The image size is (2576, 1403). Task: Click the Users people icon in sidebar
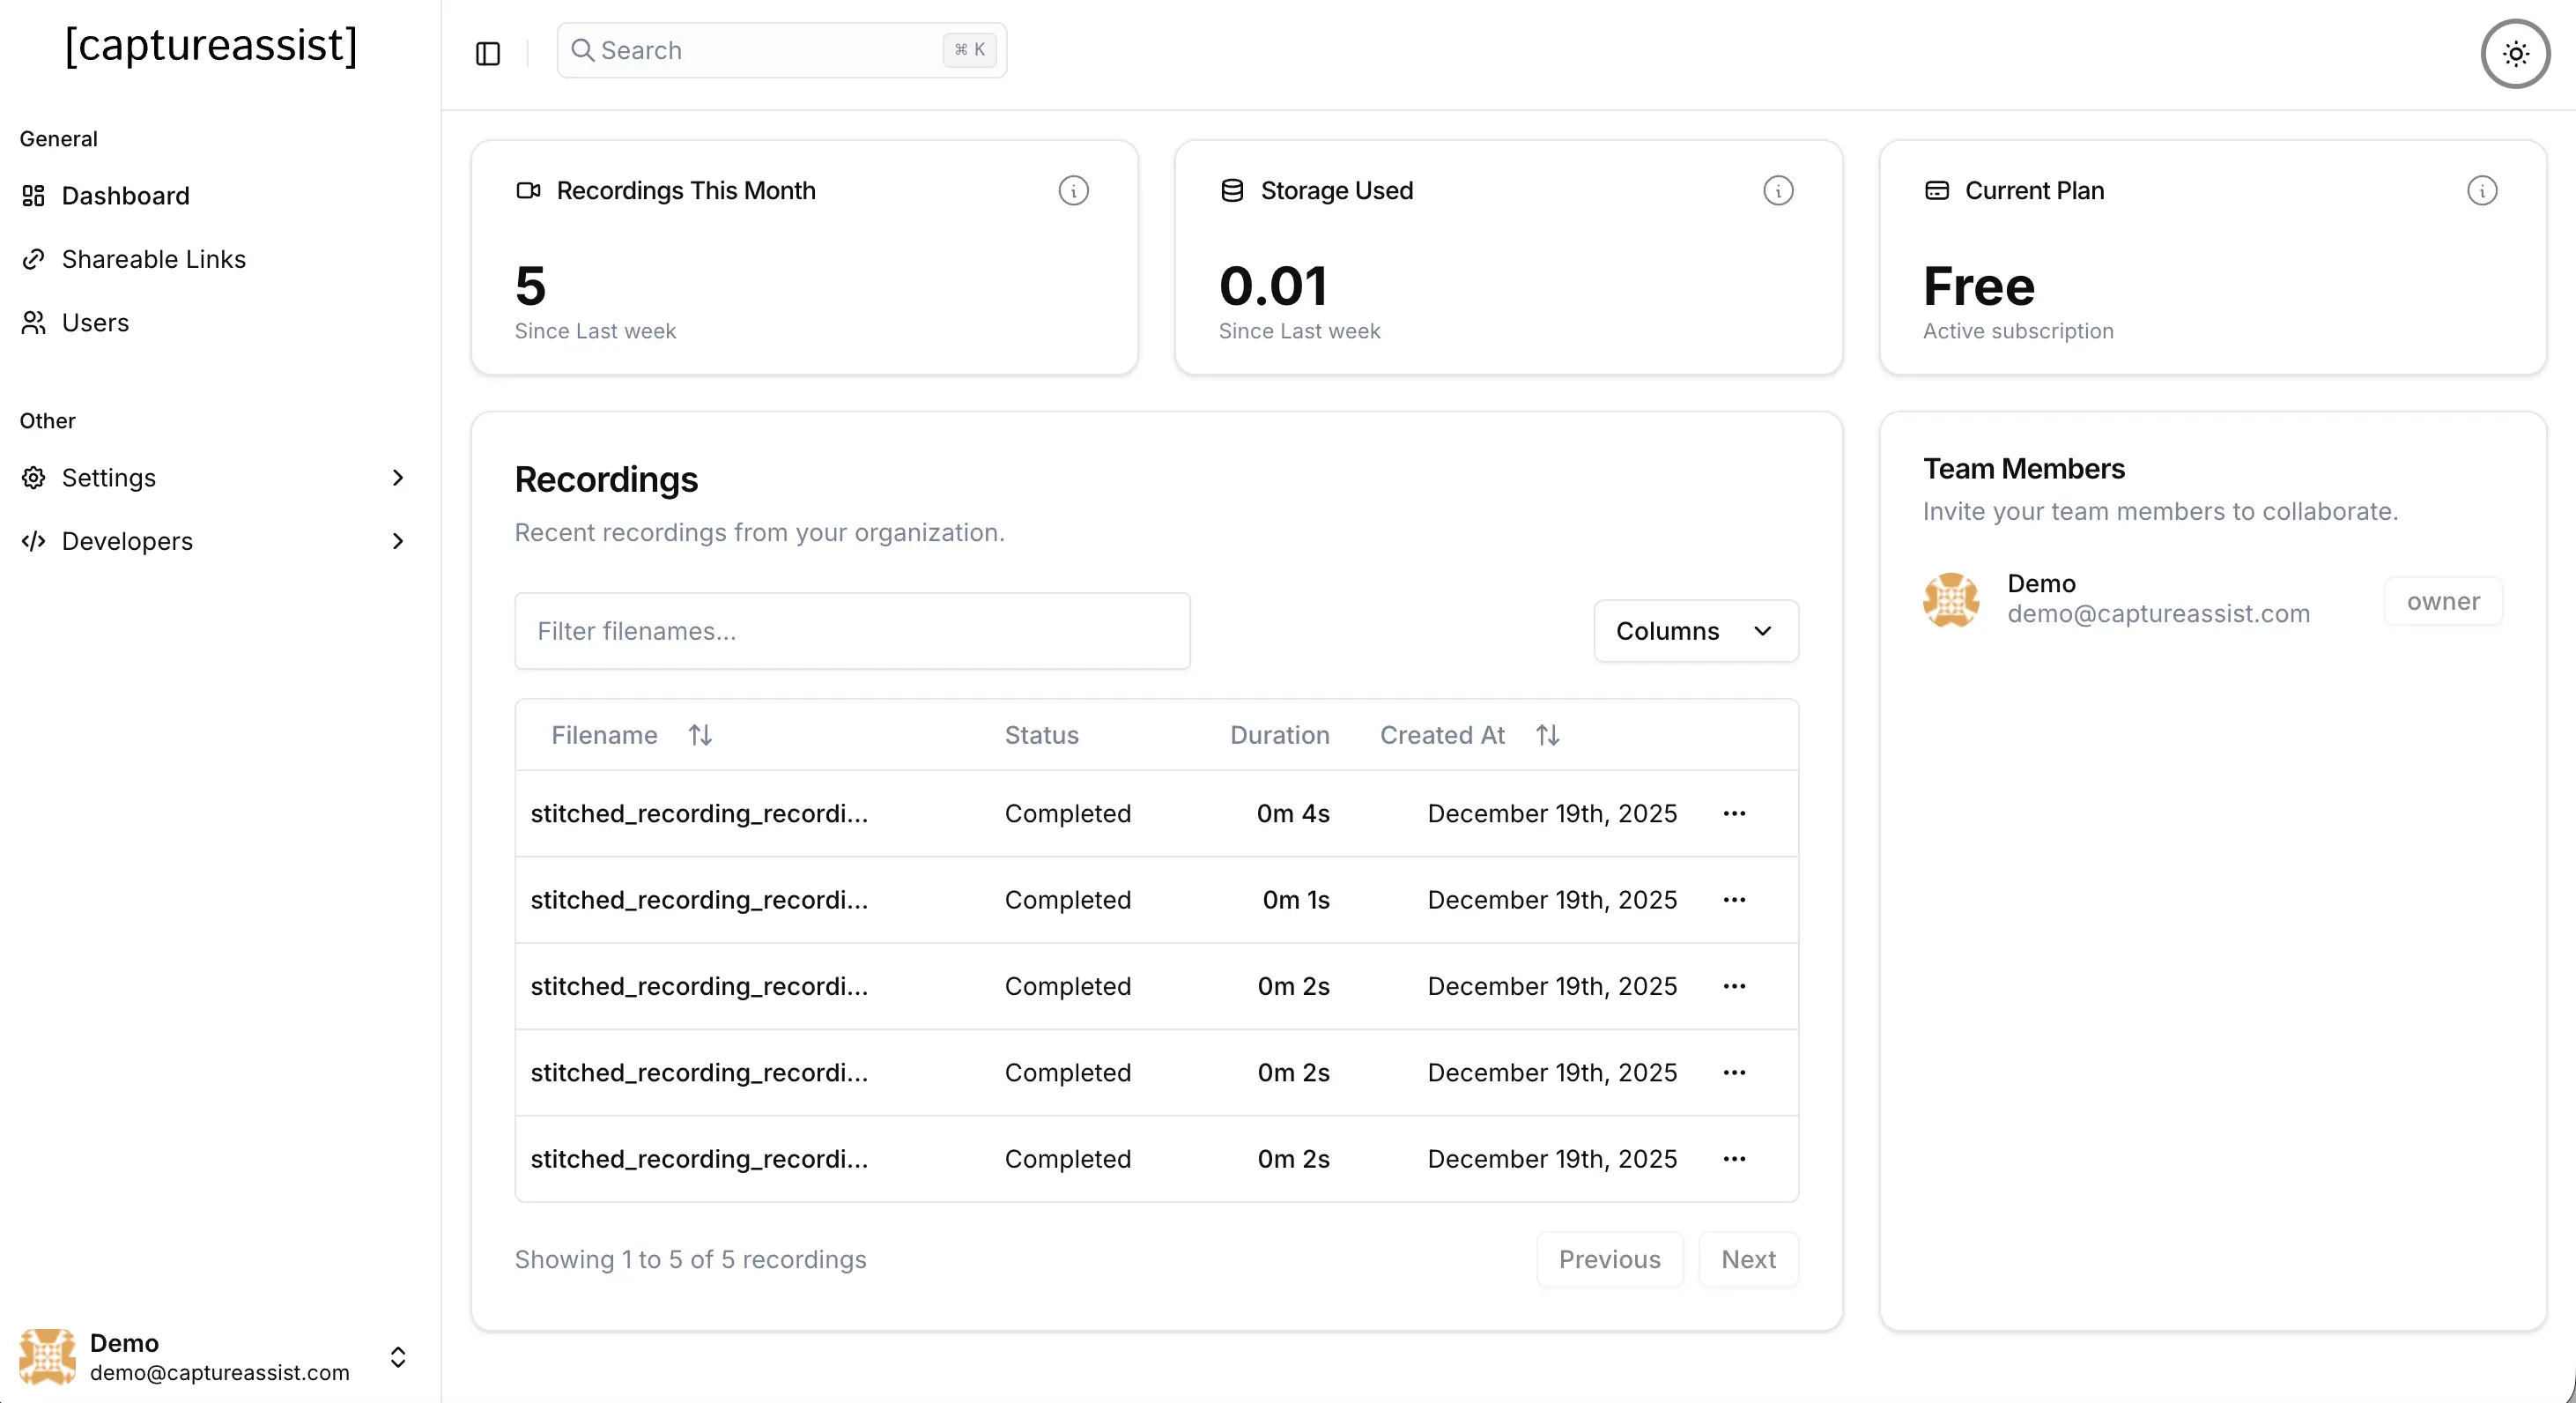coord(34,322)
